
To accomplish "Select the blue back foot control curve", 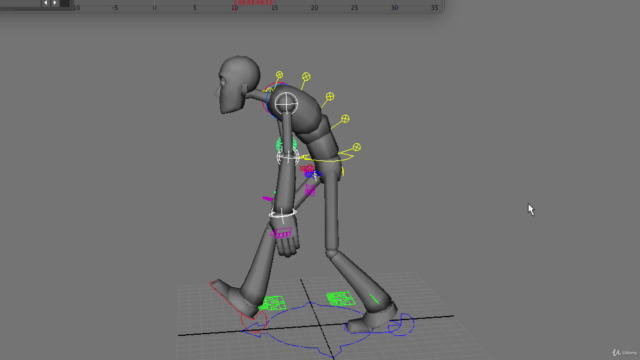I will 402,325.
